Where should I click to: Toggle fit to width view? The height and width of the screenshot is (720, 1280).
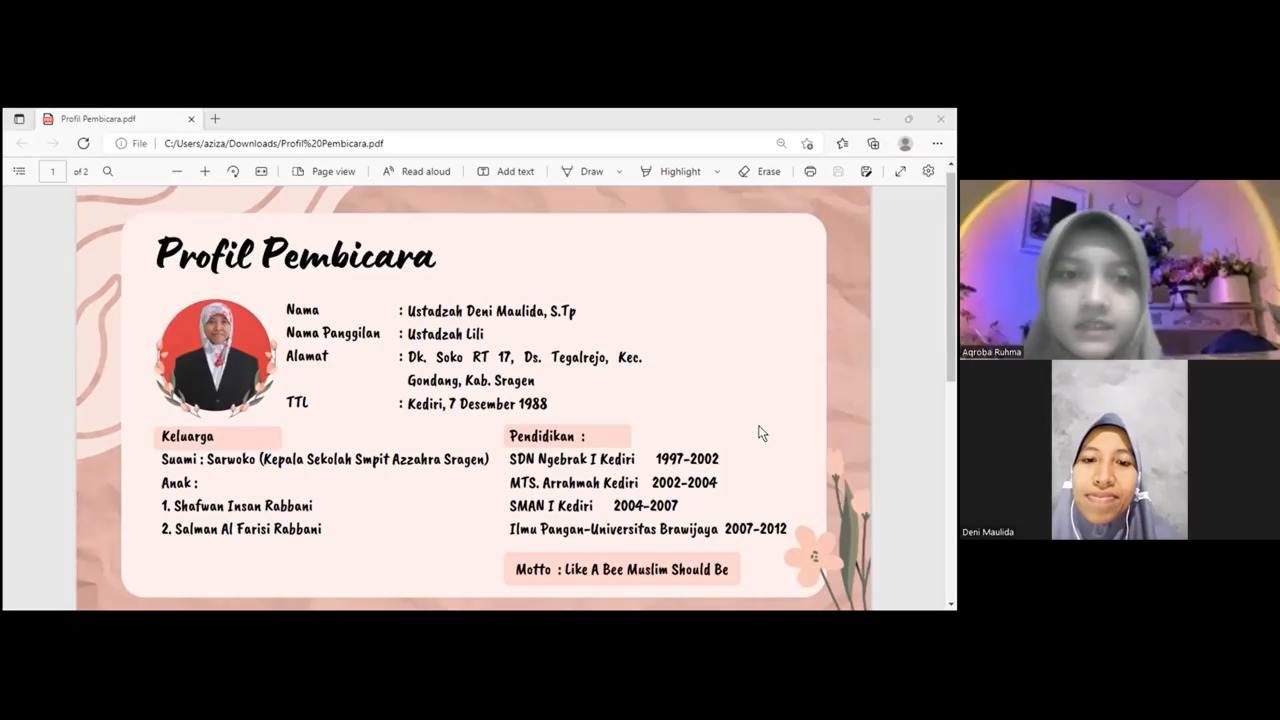point(261,171)
